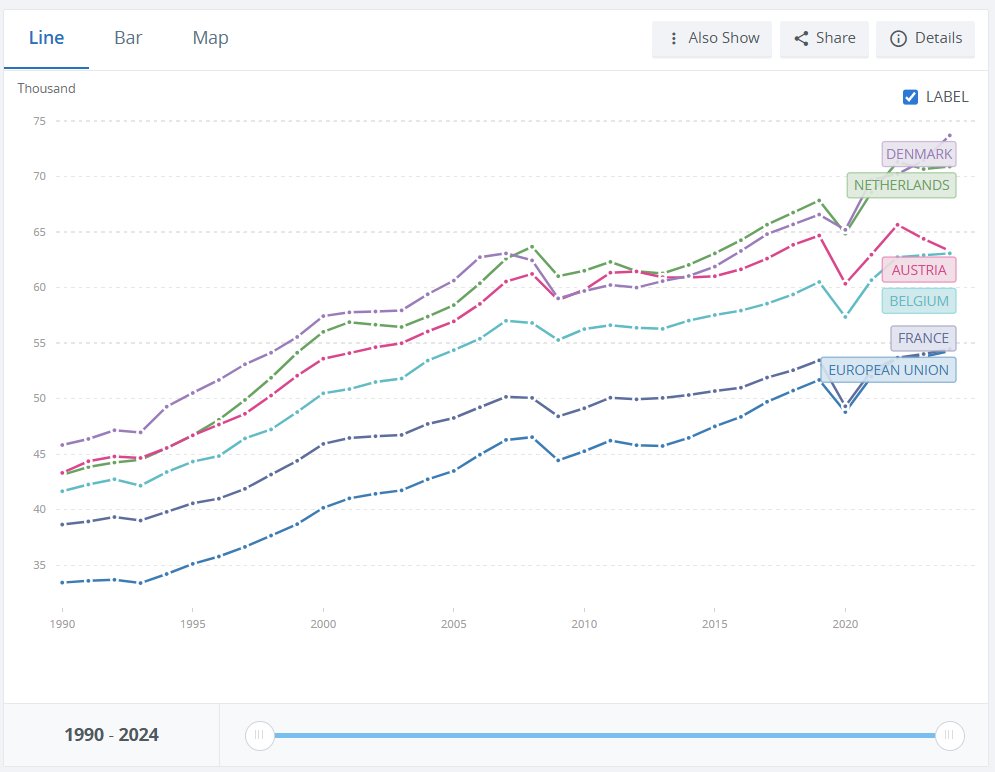Click the 2005 x-axis year label
Screen dimensions: 995x772
click(x=454, y=624)
